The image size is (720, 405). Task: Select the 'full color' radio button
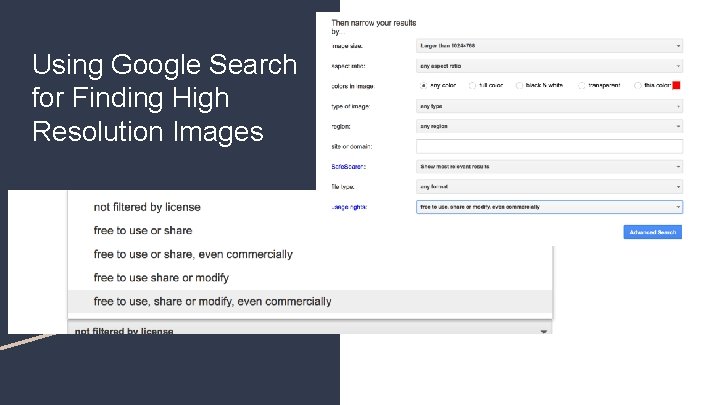point(472,85)
